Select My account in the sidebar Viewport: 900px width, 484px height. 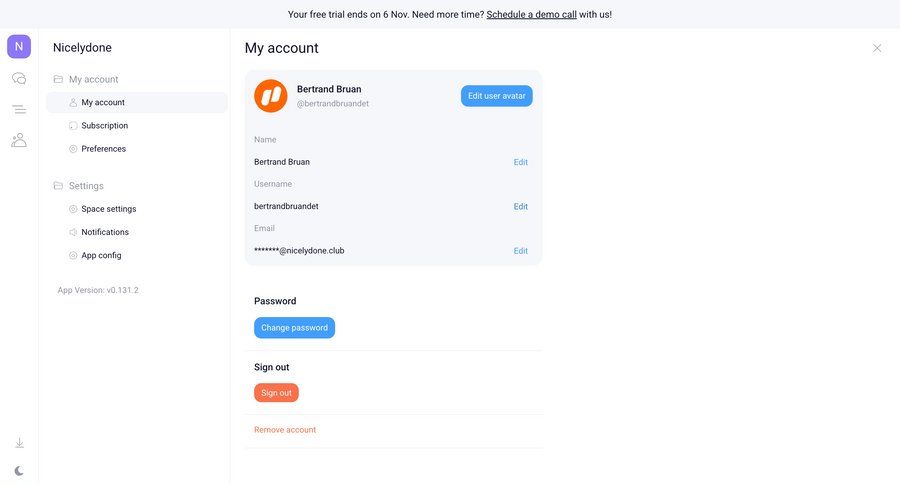[x=103, y=102]
